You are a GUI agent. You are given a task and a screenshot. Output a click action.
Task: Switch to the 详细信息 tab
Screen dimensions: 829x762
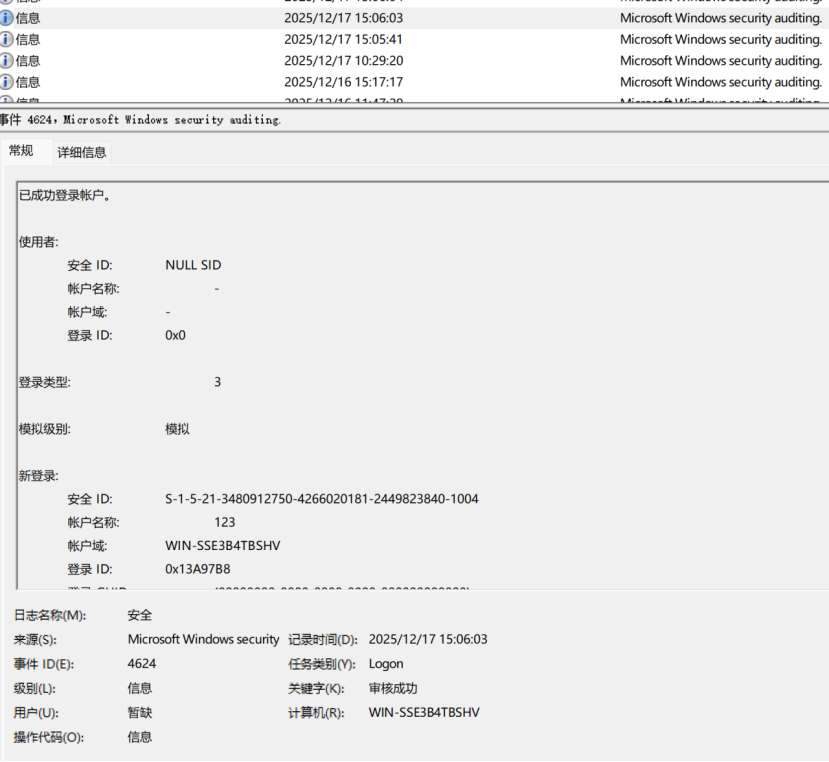[x=81, y=152]
